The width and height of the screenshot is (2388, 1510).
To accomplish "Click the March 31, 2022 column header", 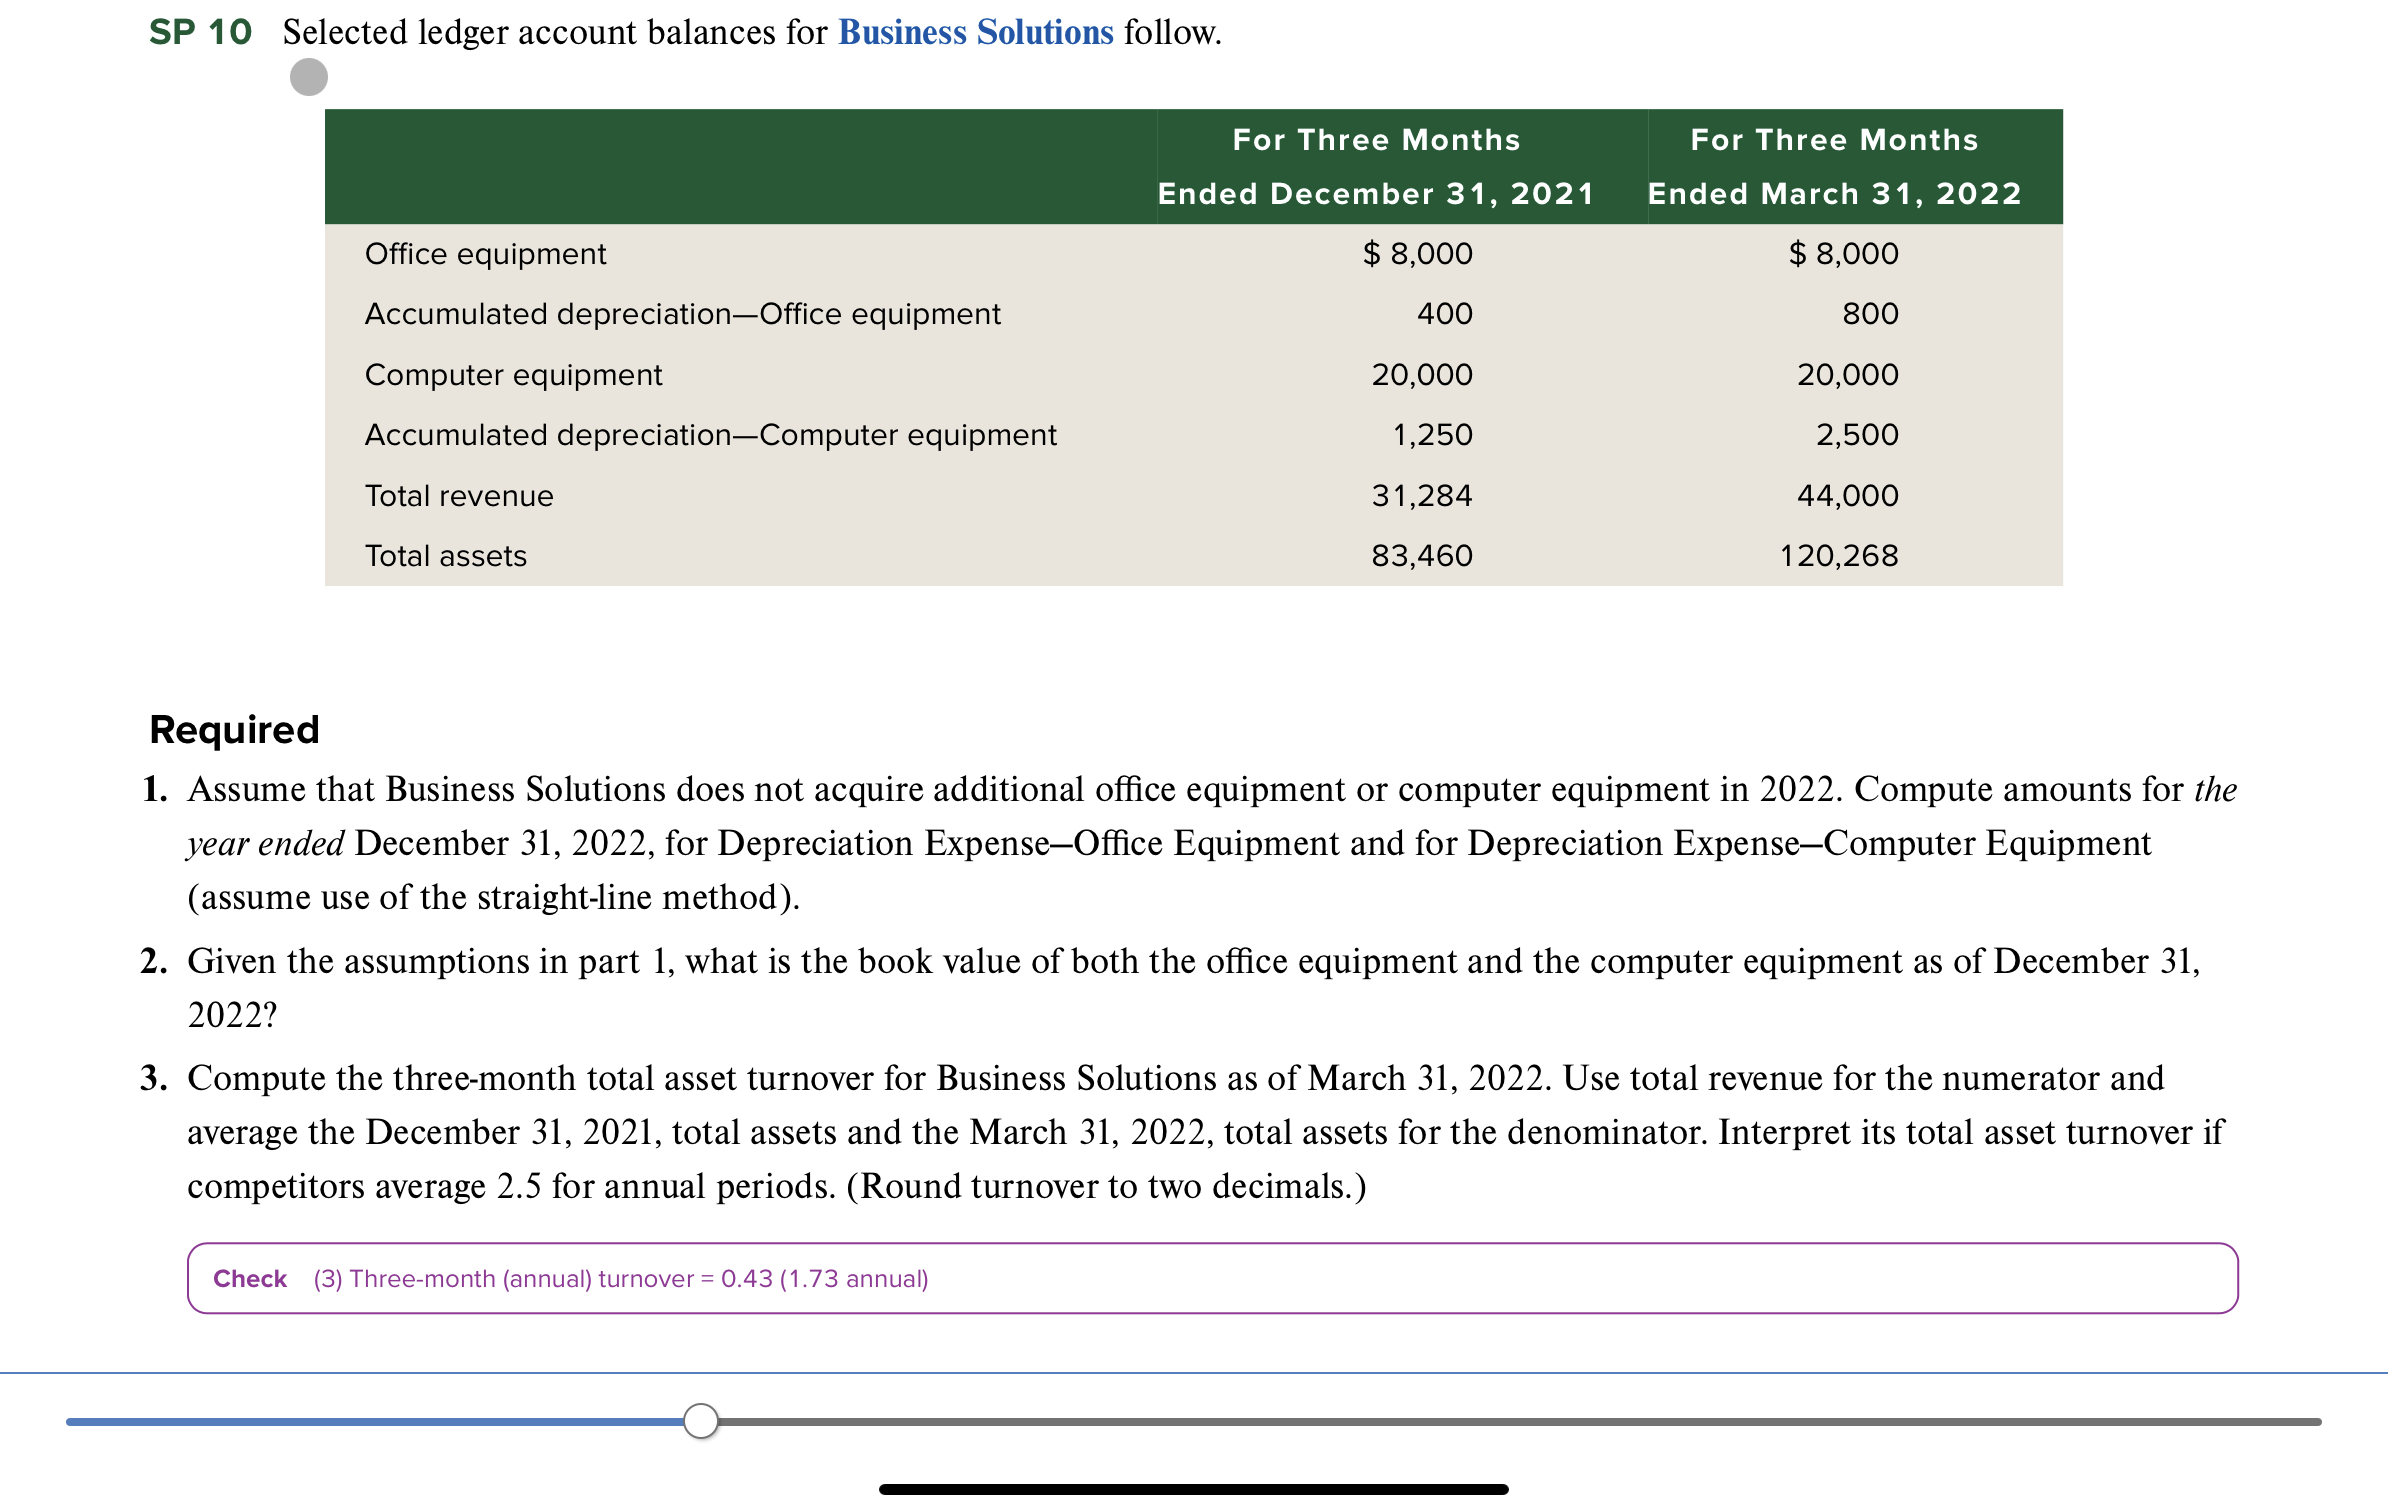I will click(1834, 166).
